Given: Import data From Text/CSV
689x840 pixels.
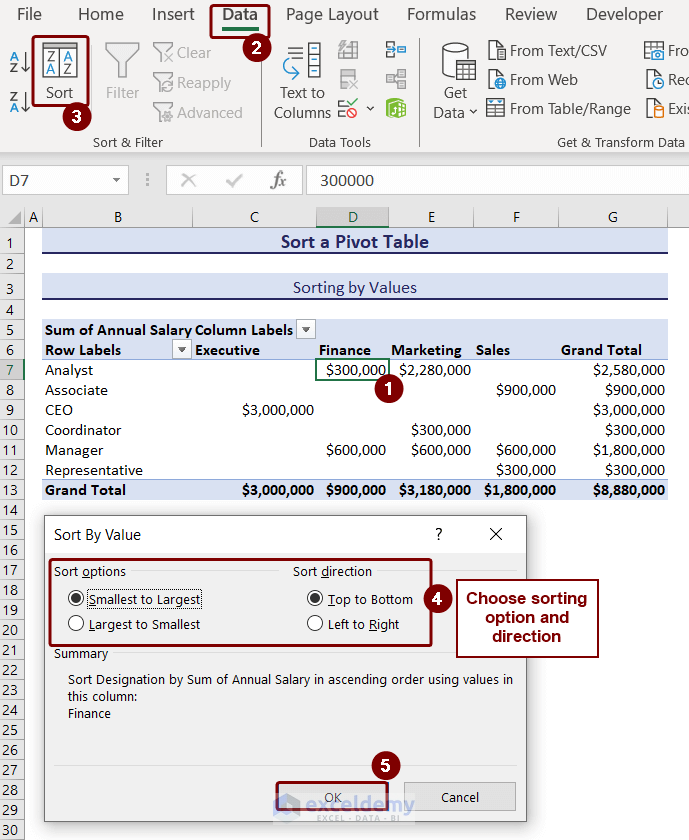Looking at the screenshot, I should coord(548,51).
